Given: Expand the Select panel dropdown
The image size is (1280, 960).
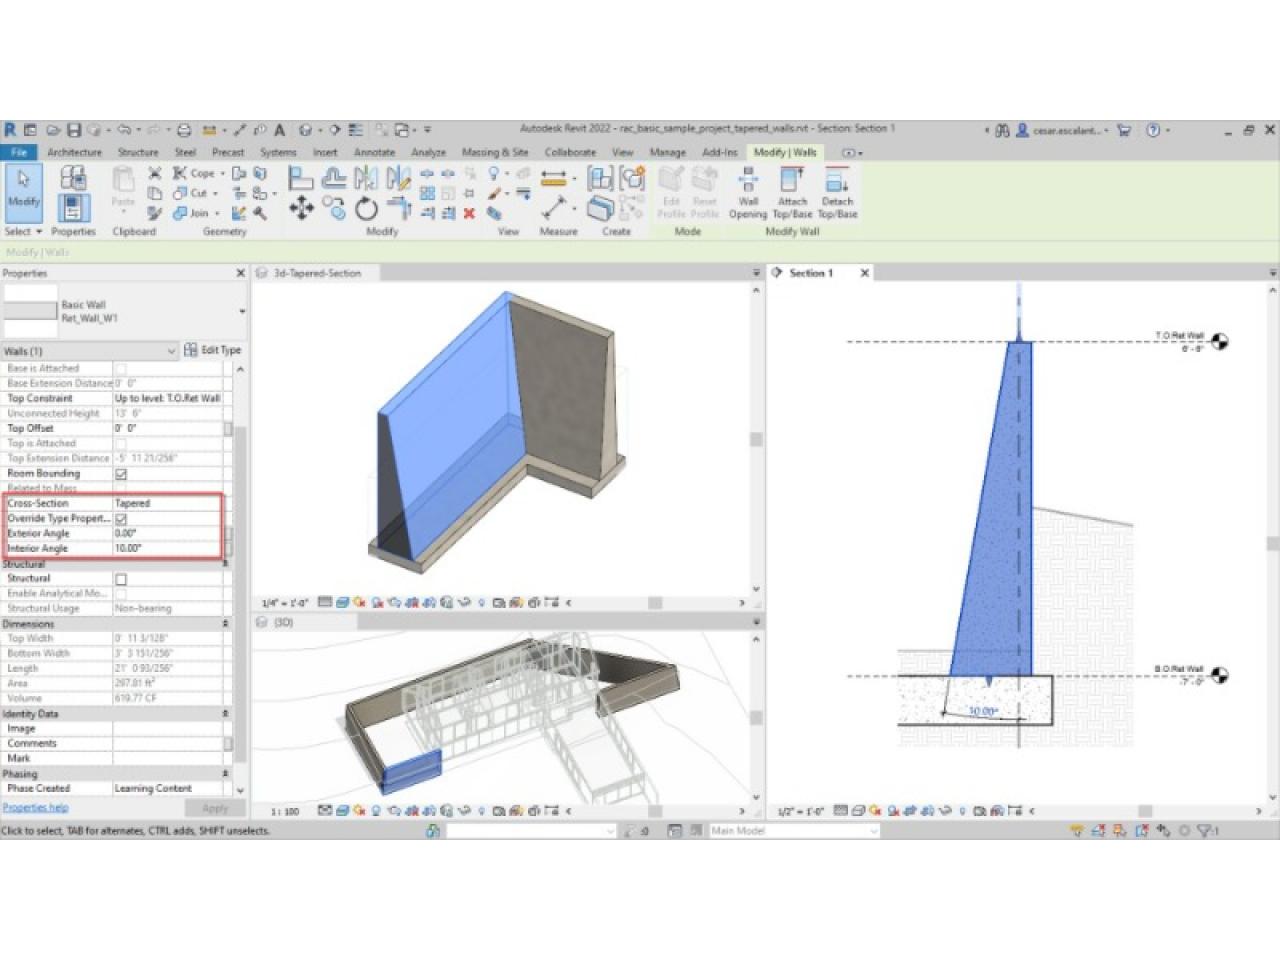Looking at the screenshot, I should [x=23, y=231].
